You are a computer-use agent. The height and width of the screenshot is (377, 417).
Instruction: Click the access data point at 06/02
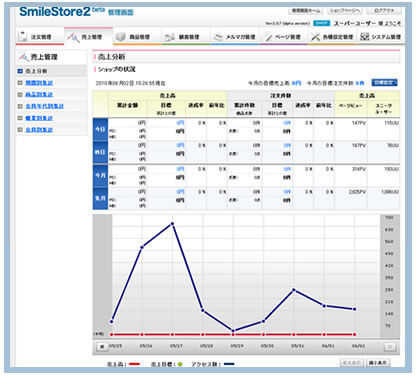coord(355,309)
